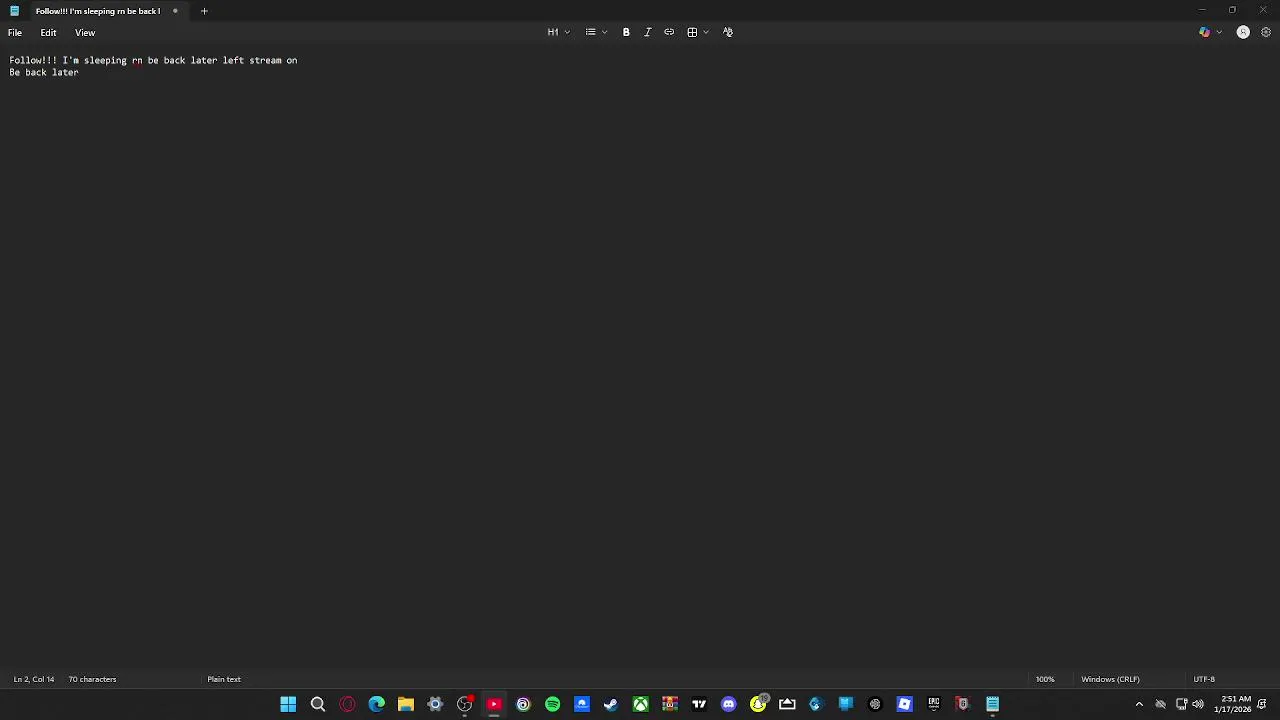Toggle bold formatting in Notepad toolbar
The image size is (1280, 720).
(626, 32)
